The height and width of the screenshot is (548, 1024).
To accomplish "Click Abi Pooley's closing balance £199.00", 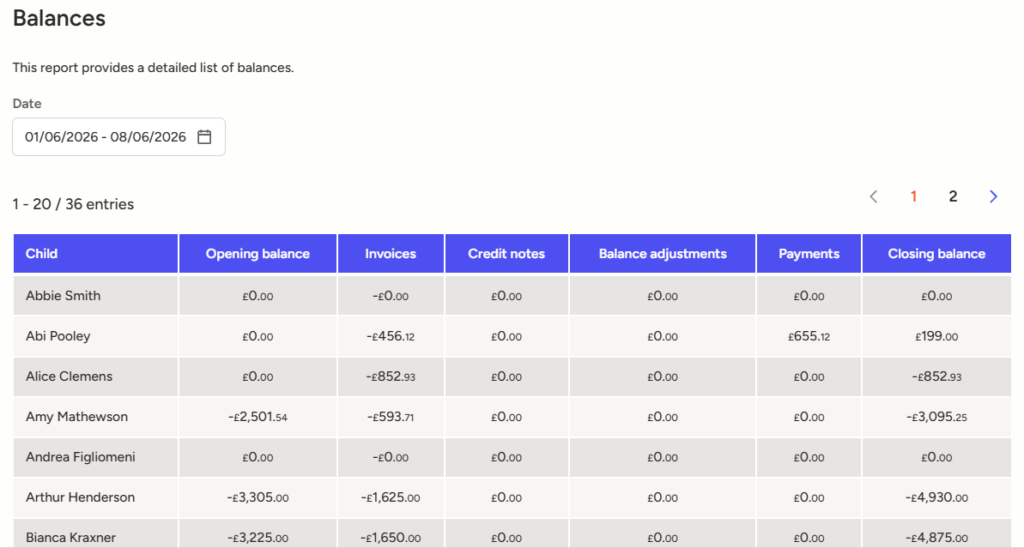I will tap(936, 336).
